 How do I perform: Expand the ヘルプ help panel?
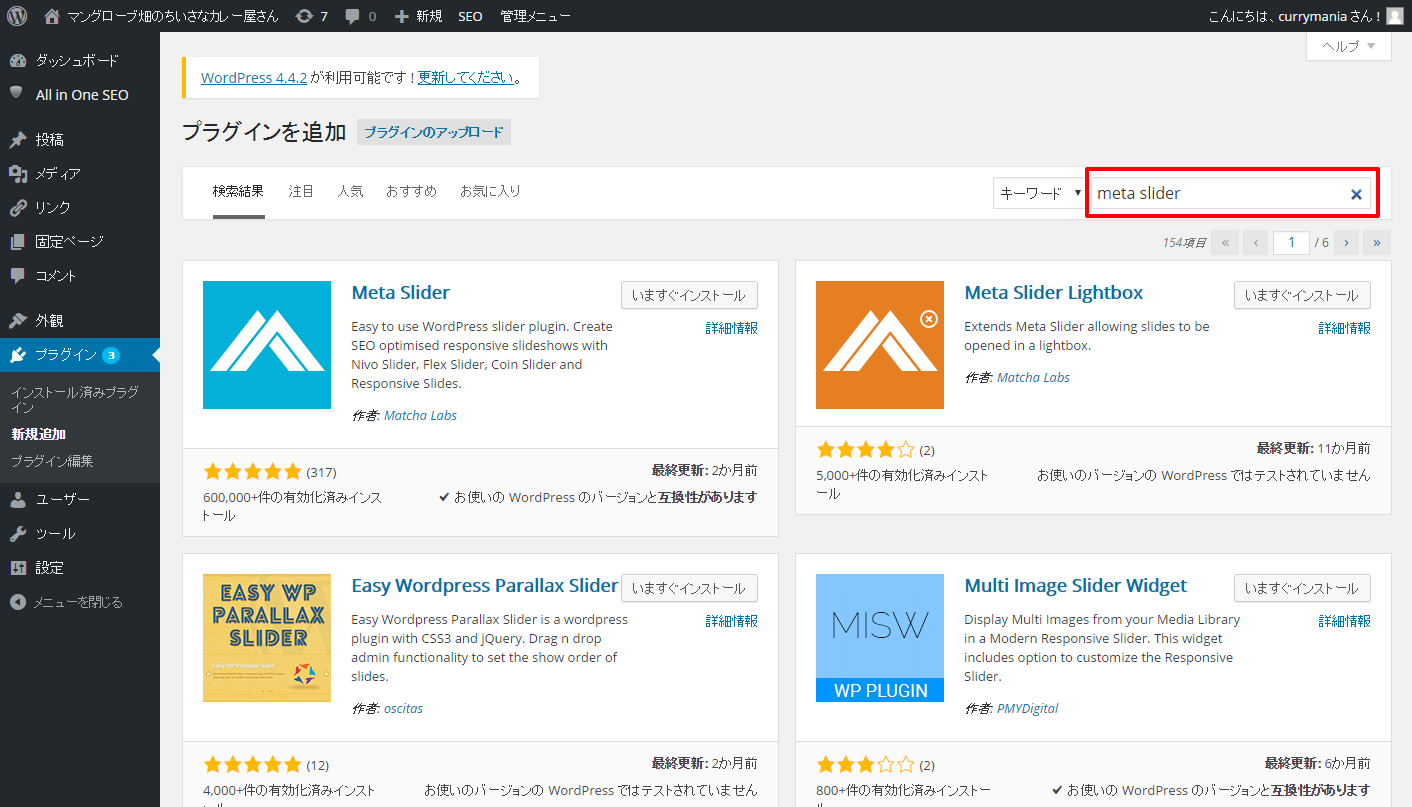(x=1349, y=46)
